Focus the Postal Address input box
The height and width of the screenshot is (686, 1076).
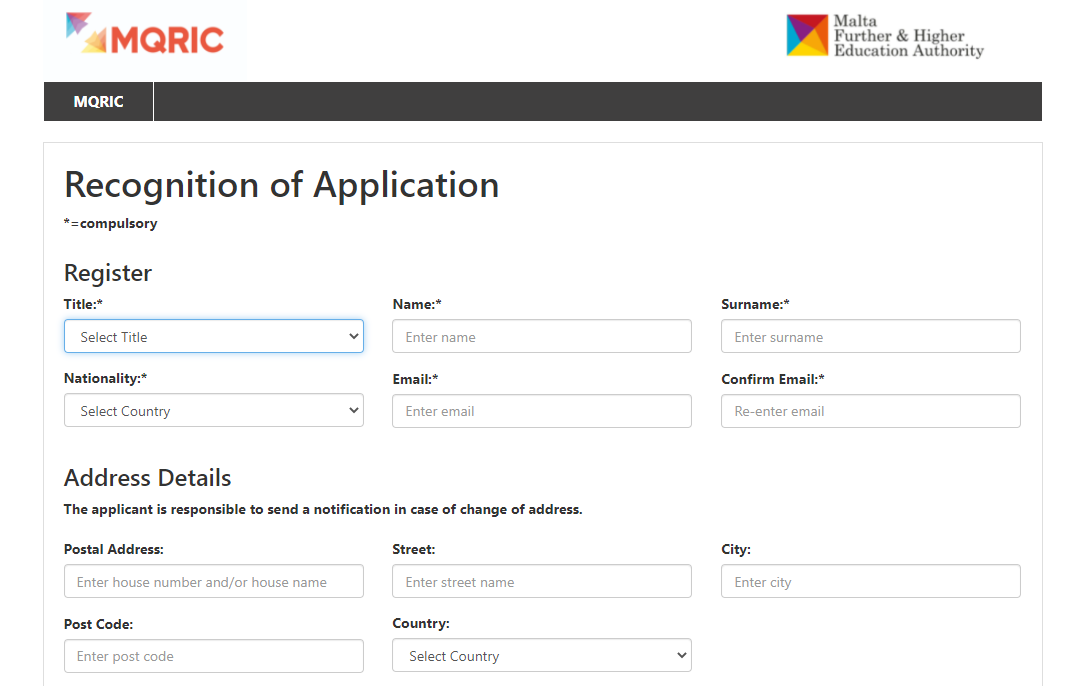pos(213,582)
